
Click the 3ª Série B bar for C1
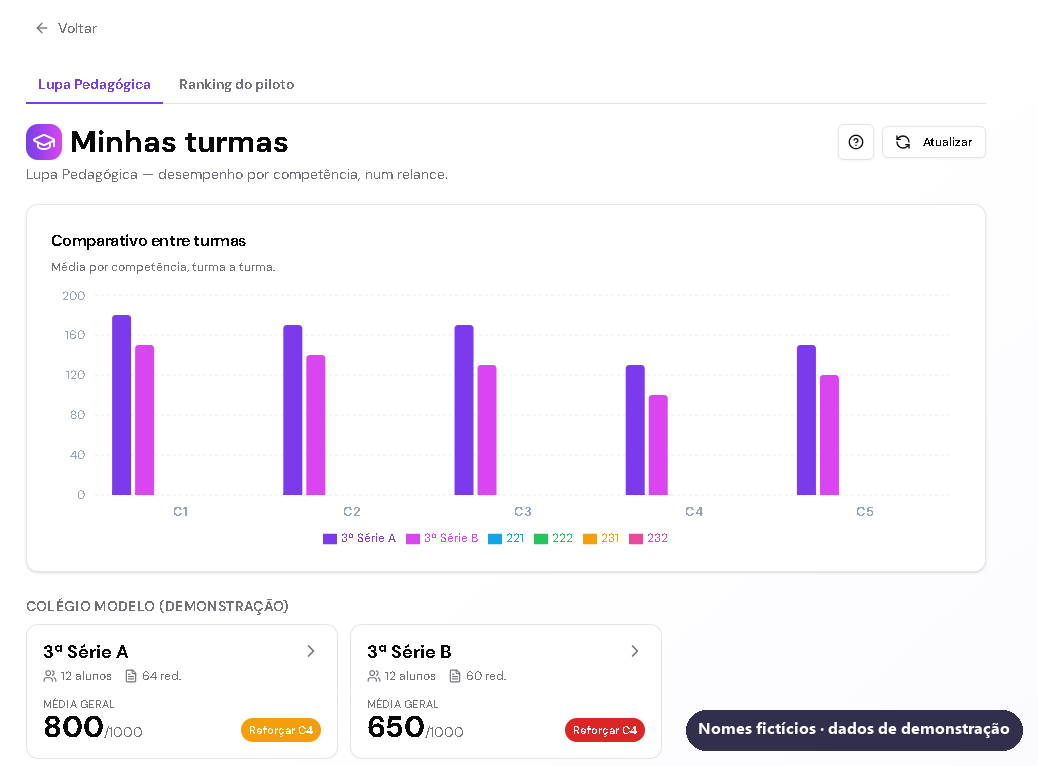[x=144, y=420]
